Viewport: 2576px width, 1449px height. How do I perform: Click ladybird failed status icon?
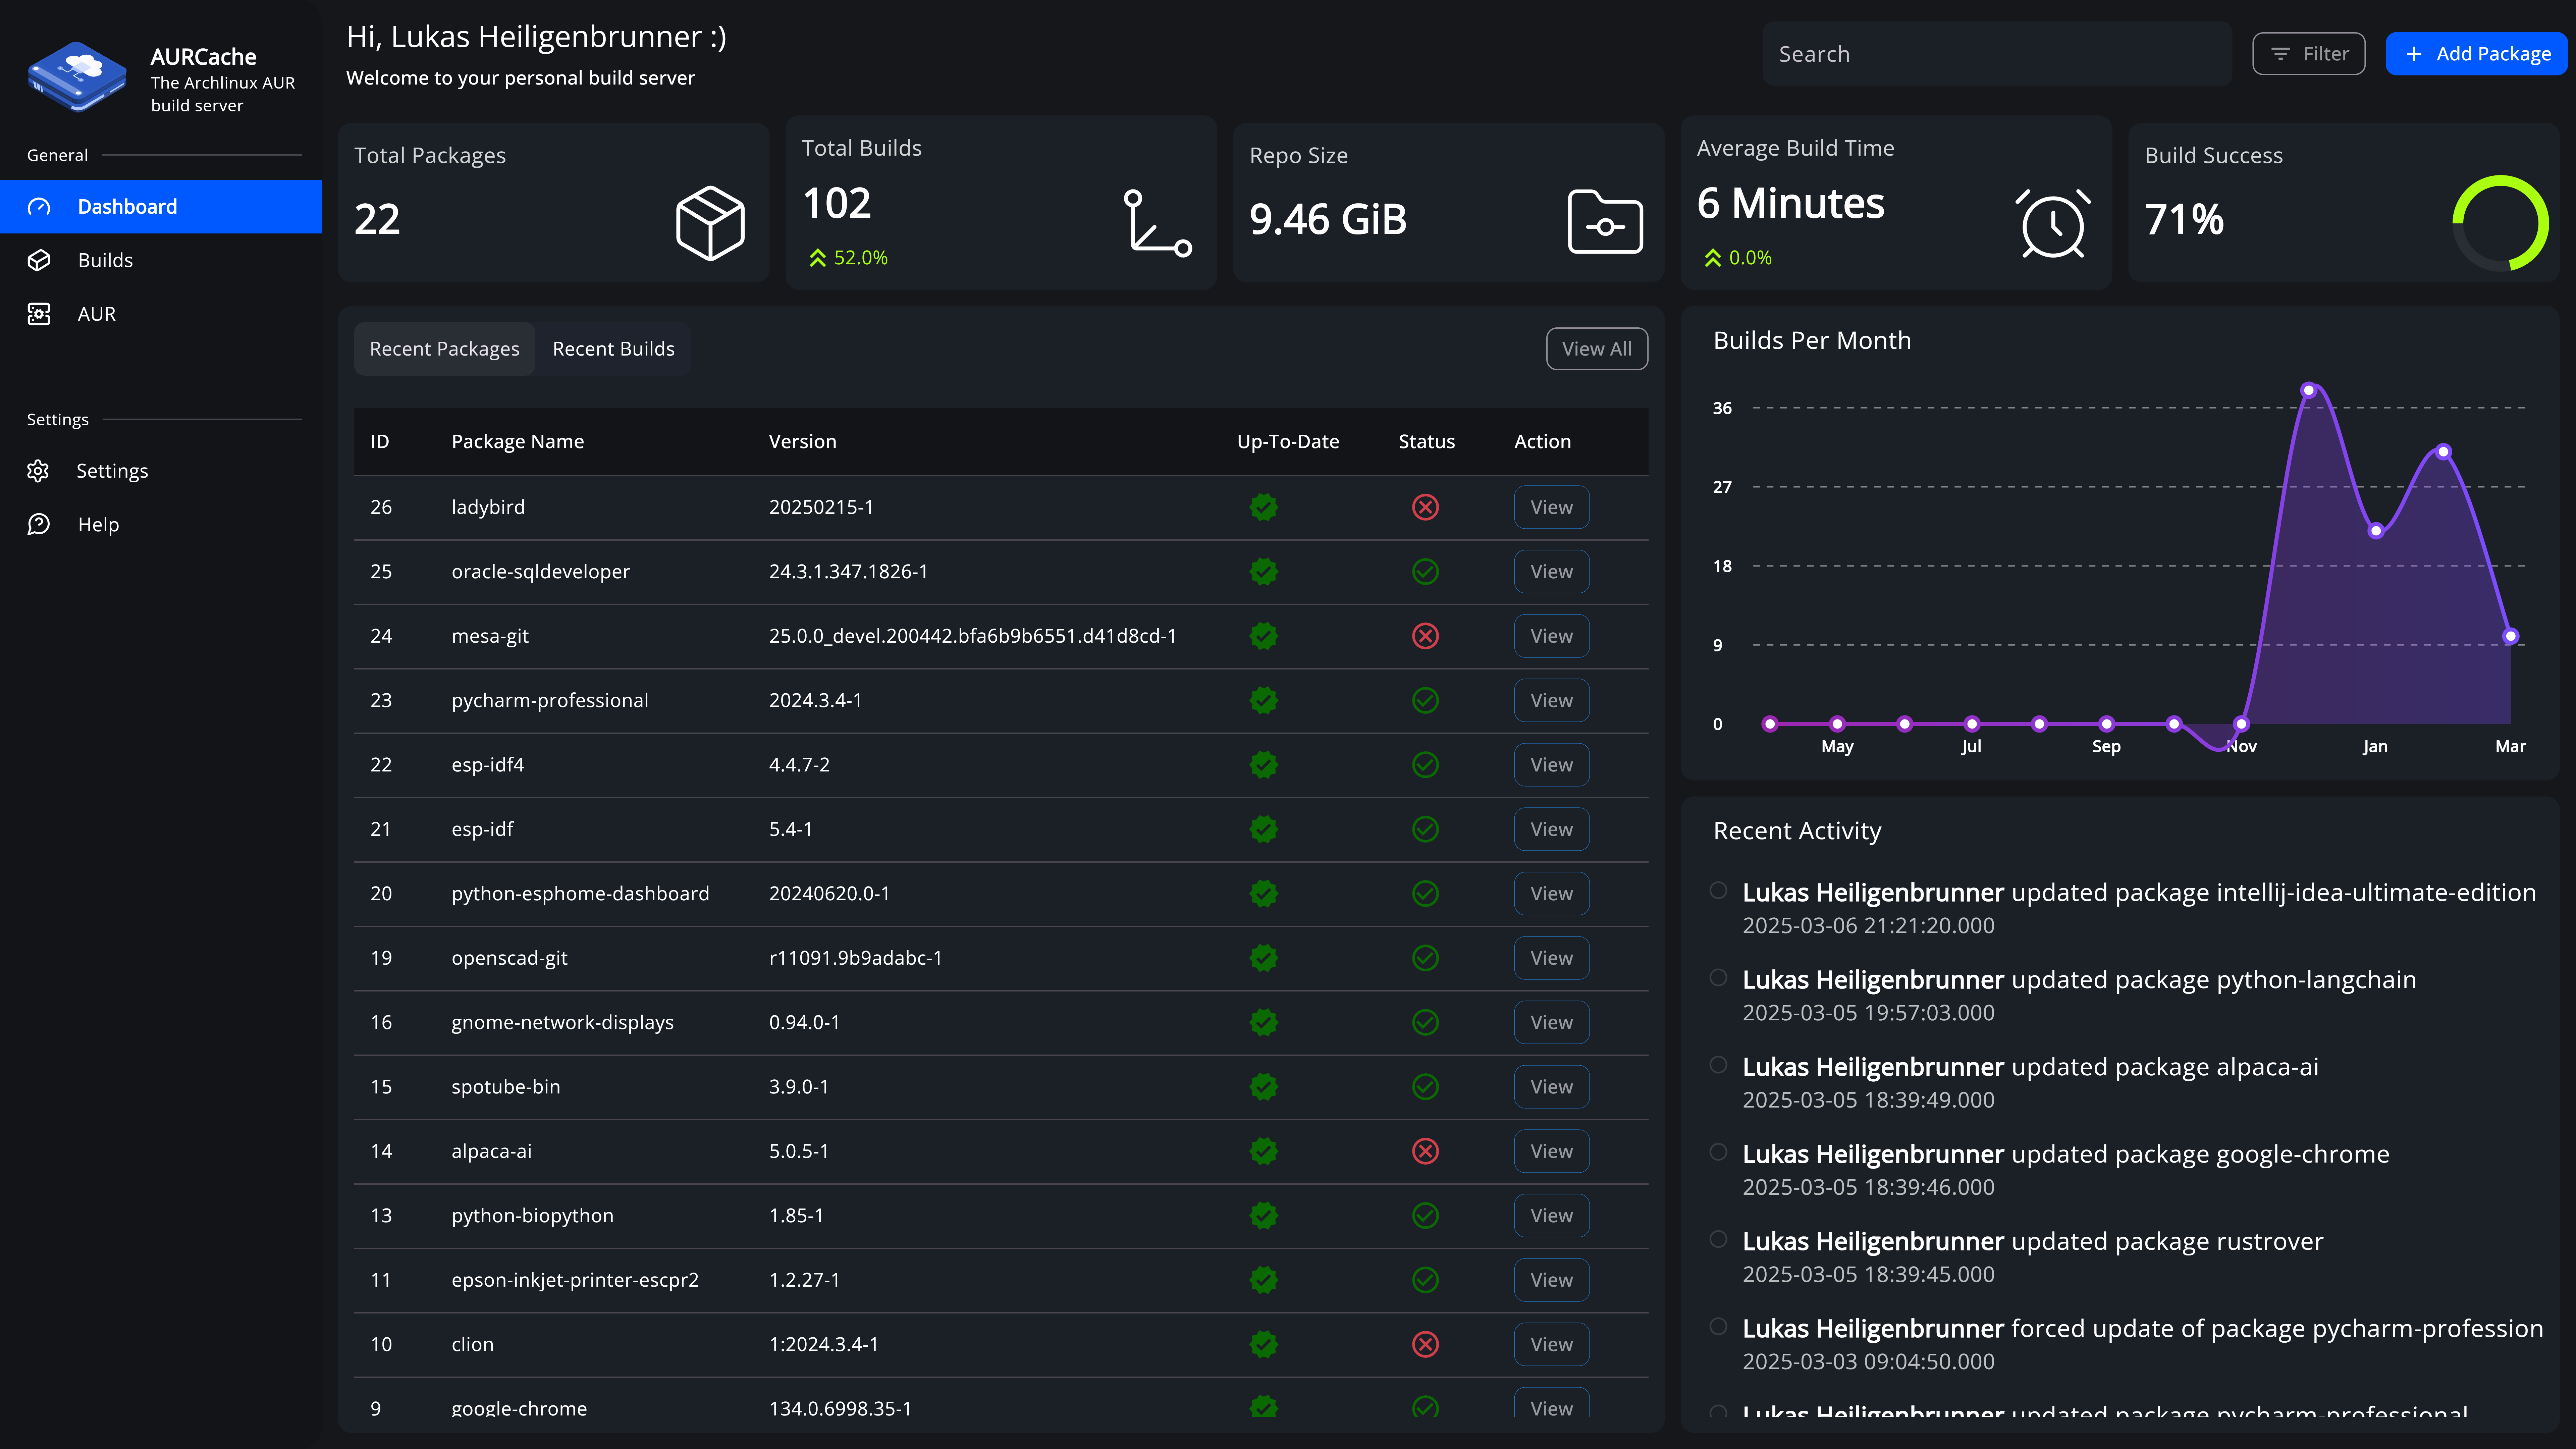coord(1425,507)
